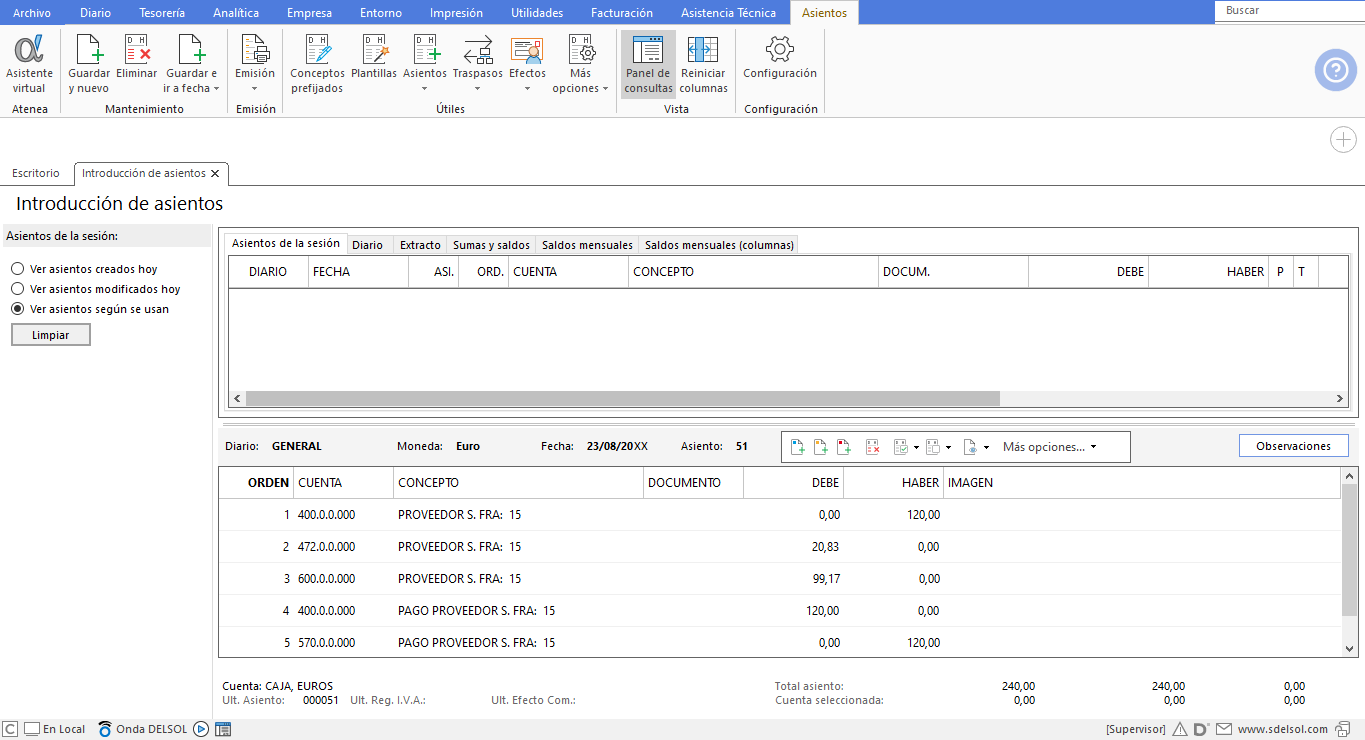
Task: Select Ver asientos creados hoy
Action: [18, 269]
